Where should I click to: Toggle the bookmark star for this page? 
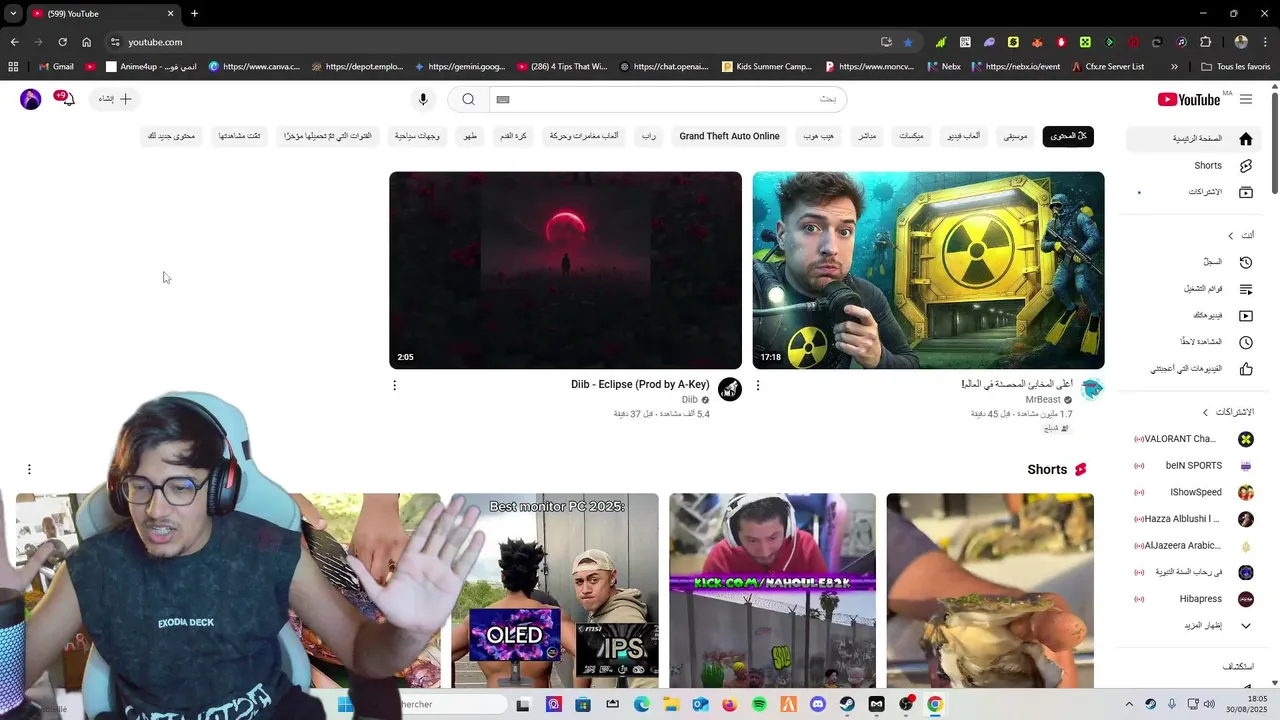(908, 42)
